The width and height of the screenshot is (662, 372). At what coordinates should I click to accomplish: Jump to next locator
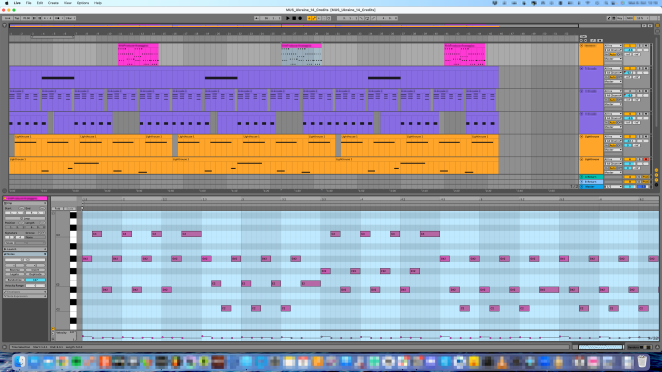point(585,40)
